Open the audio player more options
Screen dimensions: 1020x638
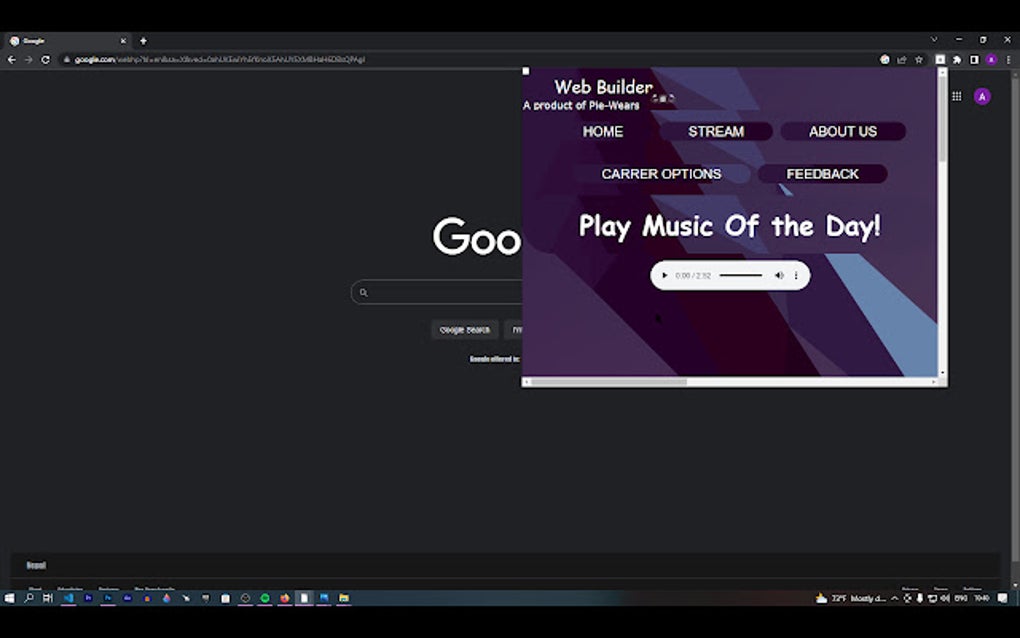pyautogui.click(x=796, y=275)
